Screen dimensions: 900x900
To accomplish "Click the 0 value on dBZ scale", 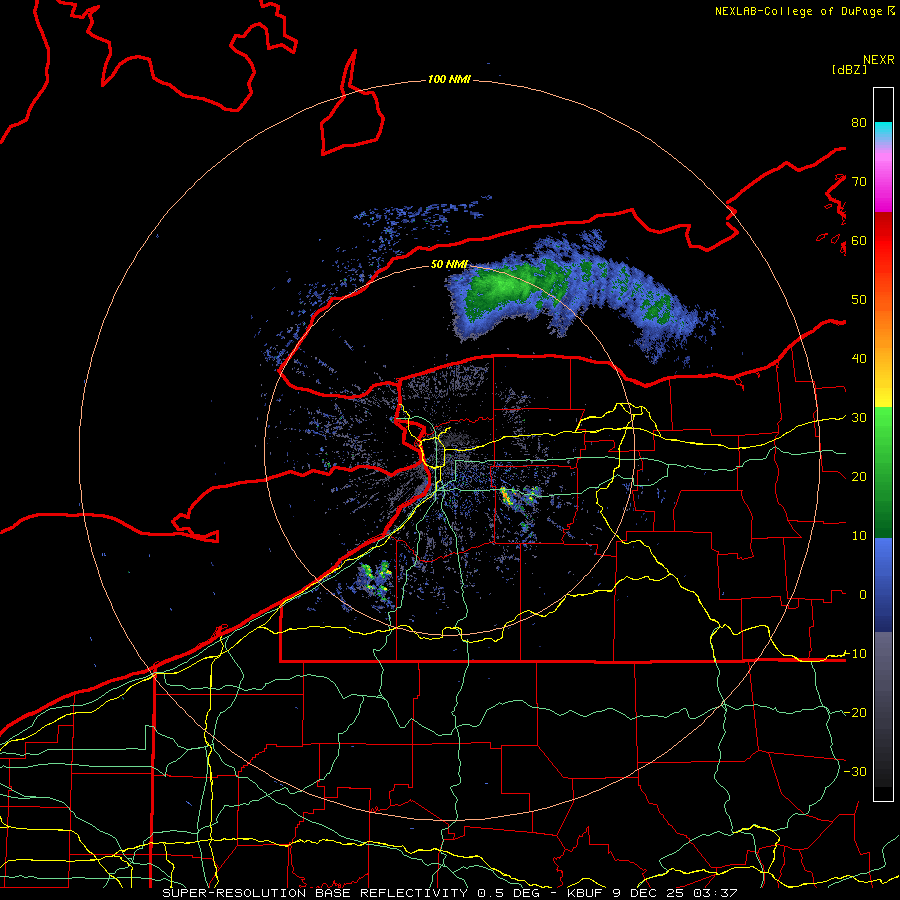I will (863, 595).
